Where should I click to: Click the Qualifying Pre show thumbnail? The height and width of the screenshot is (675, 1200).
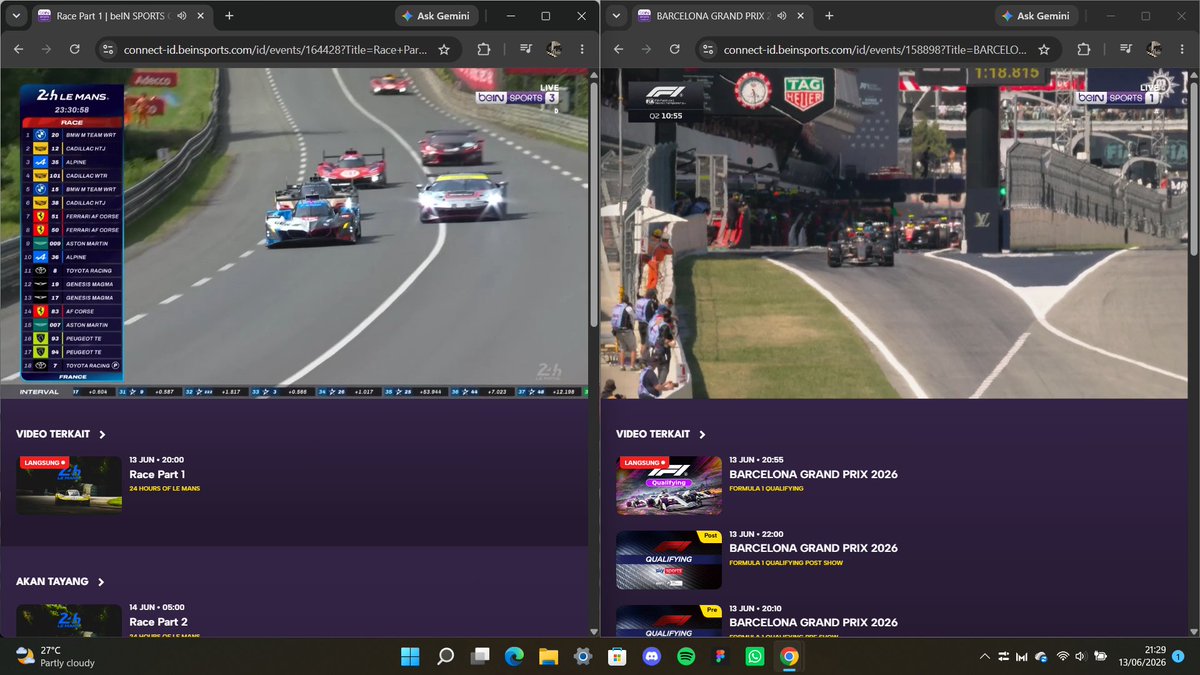669,619
